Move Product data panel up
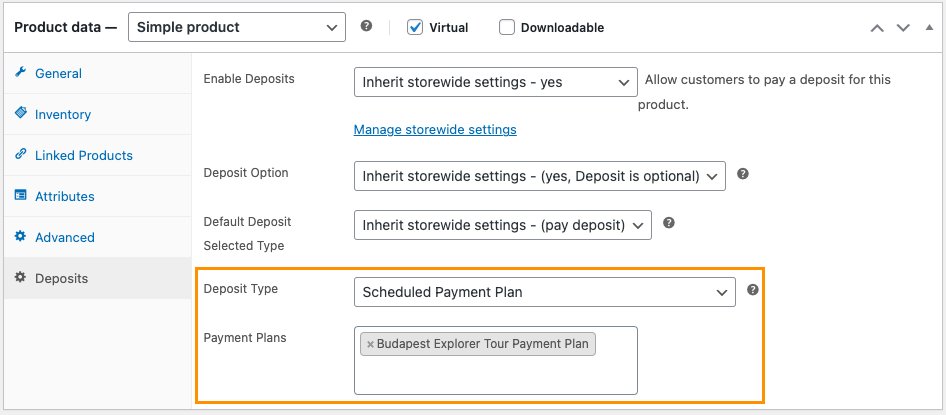This screenshot has height=415, width=946. [x=877, y=28]
